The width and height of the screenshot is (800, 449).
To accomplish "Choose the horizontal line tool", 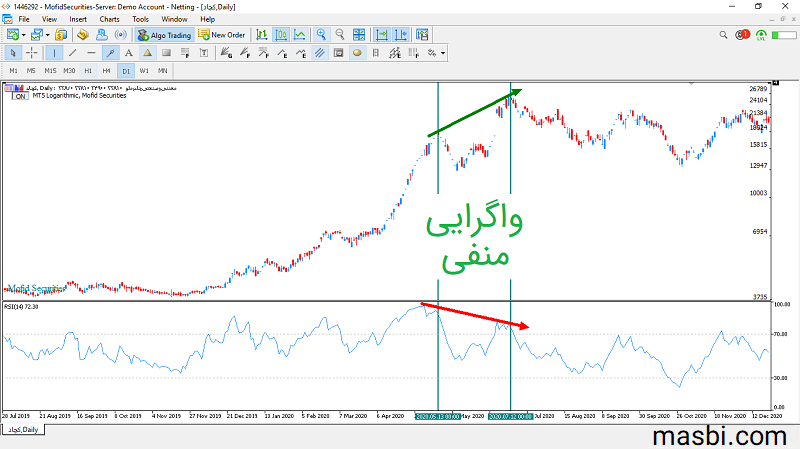I will (x=91, y=53).
